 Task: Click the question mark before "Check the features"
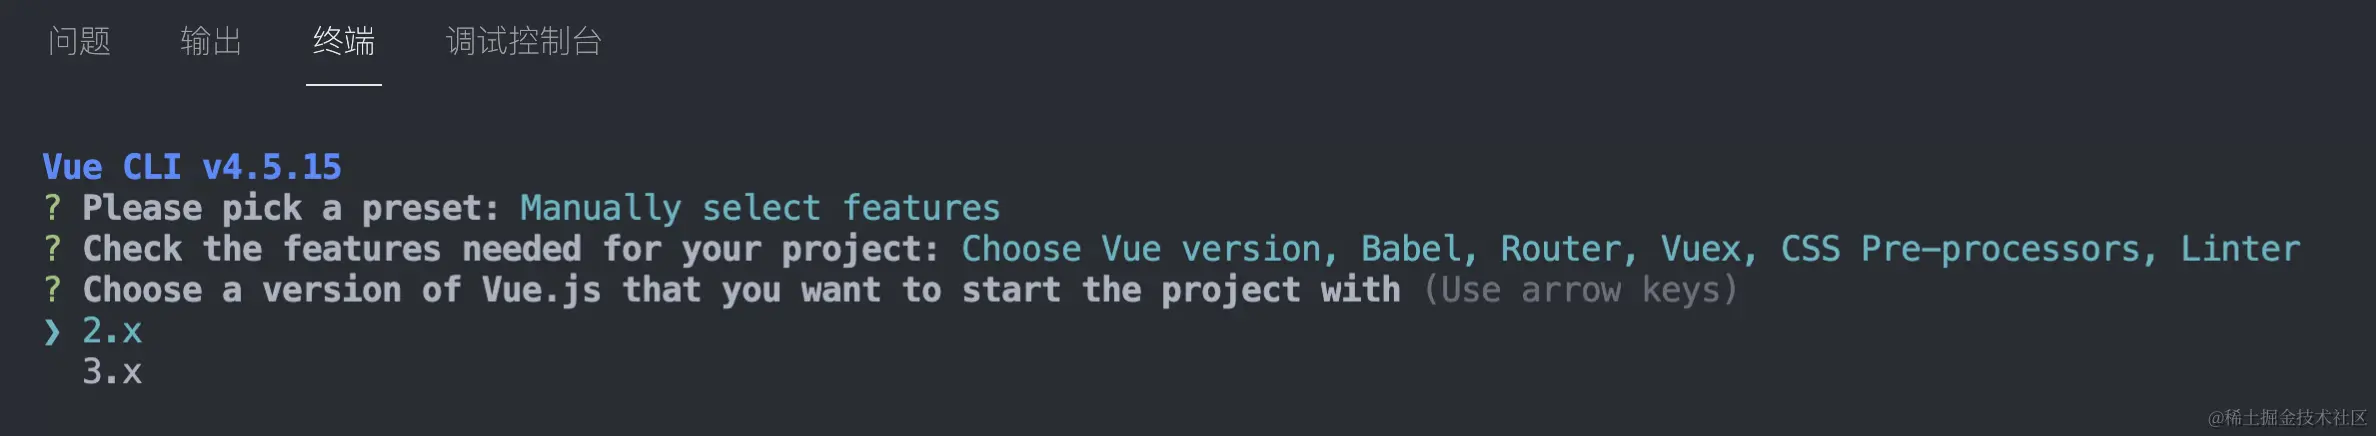click(x=52, y=249)
